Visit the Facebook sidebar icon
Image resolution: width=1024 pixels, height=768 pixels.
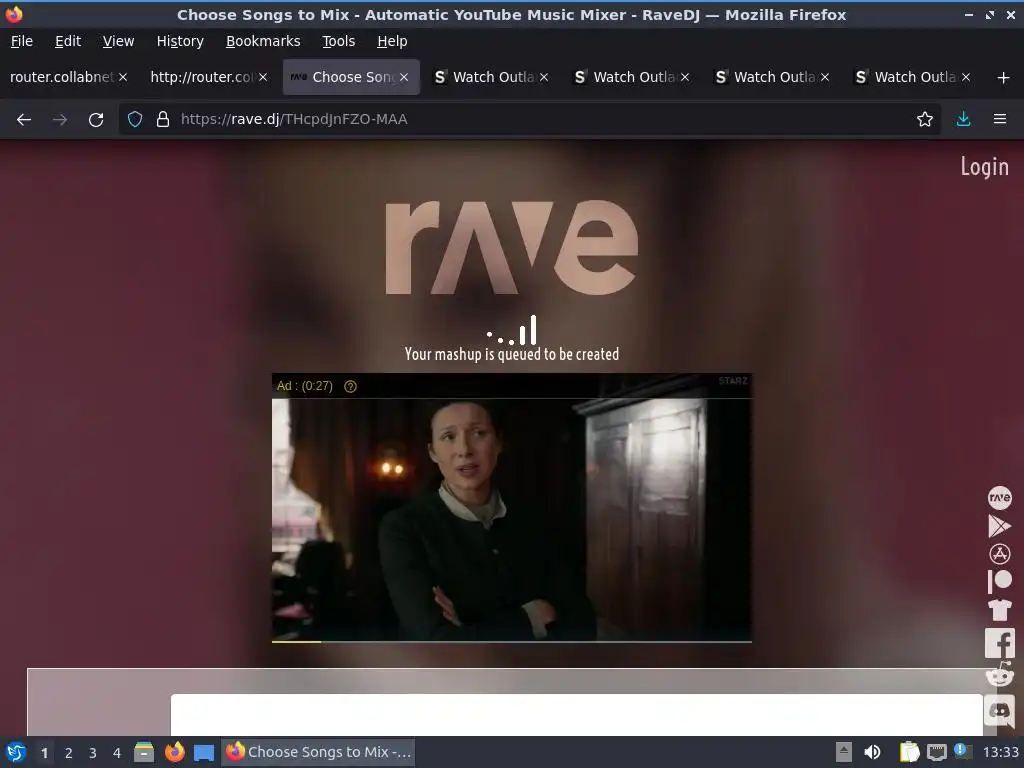tap(999, 643)
